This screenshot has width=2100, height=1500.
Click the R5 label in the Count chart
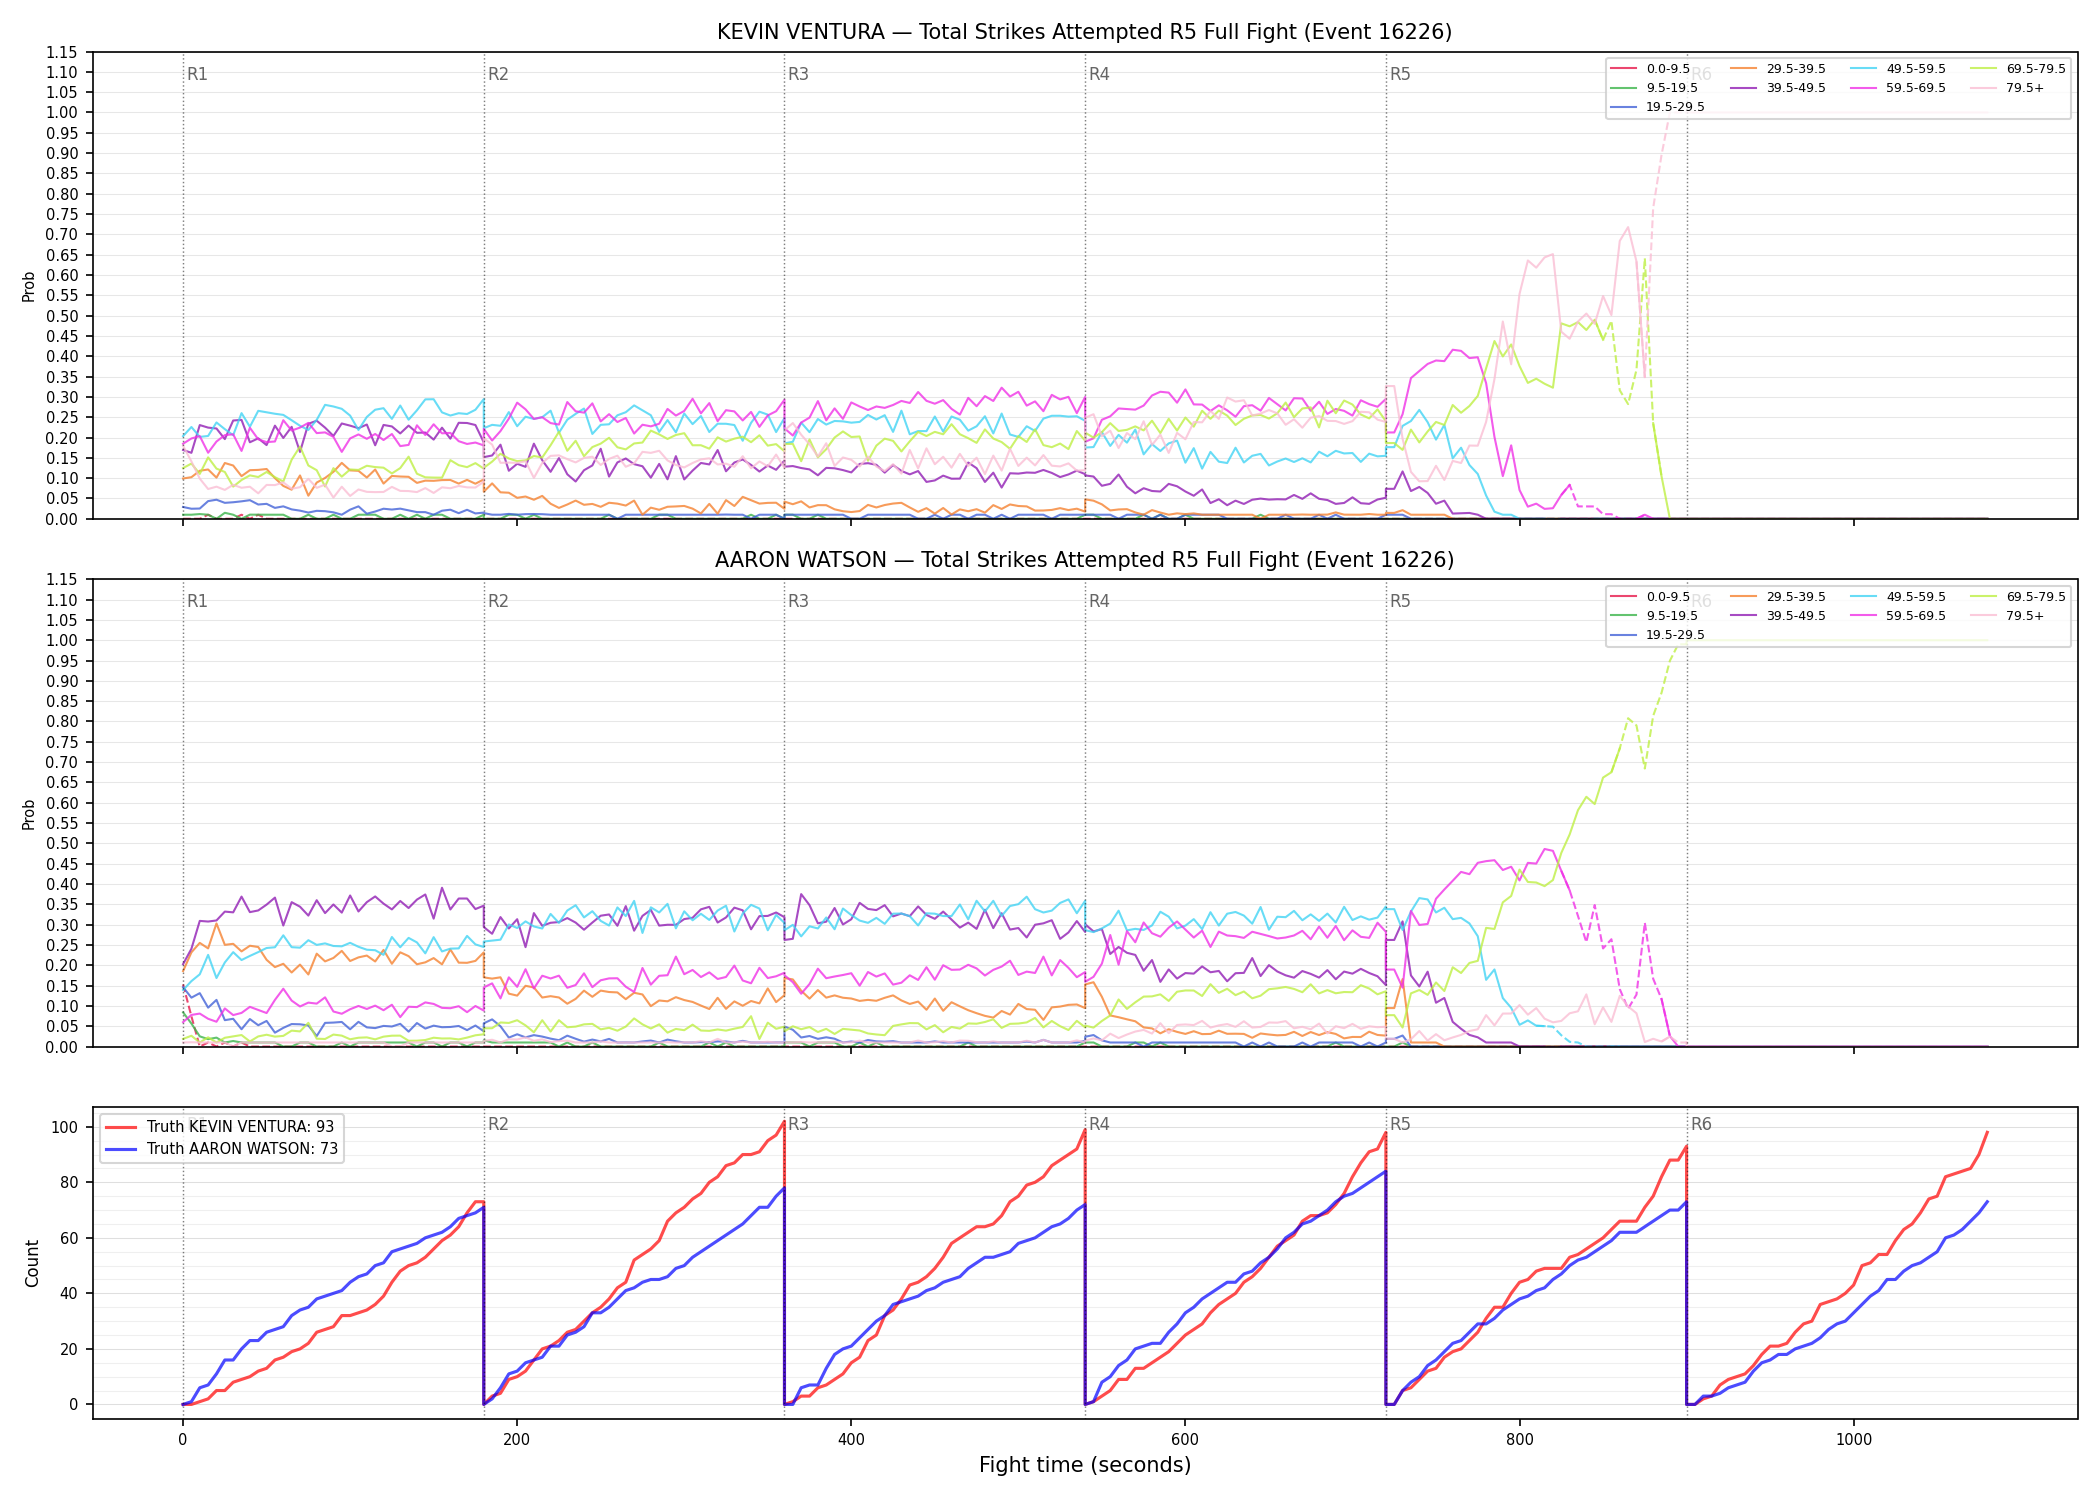(x=1400, y=1124)
